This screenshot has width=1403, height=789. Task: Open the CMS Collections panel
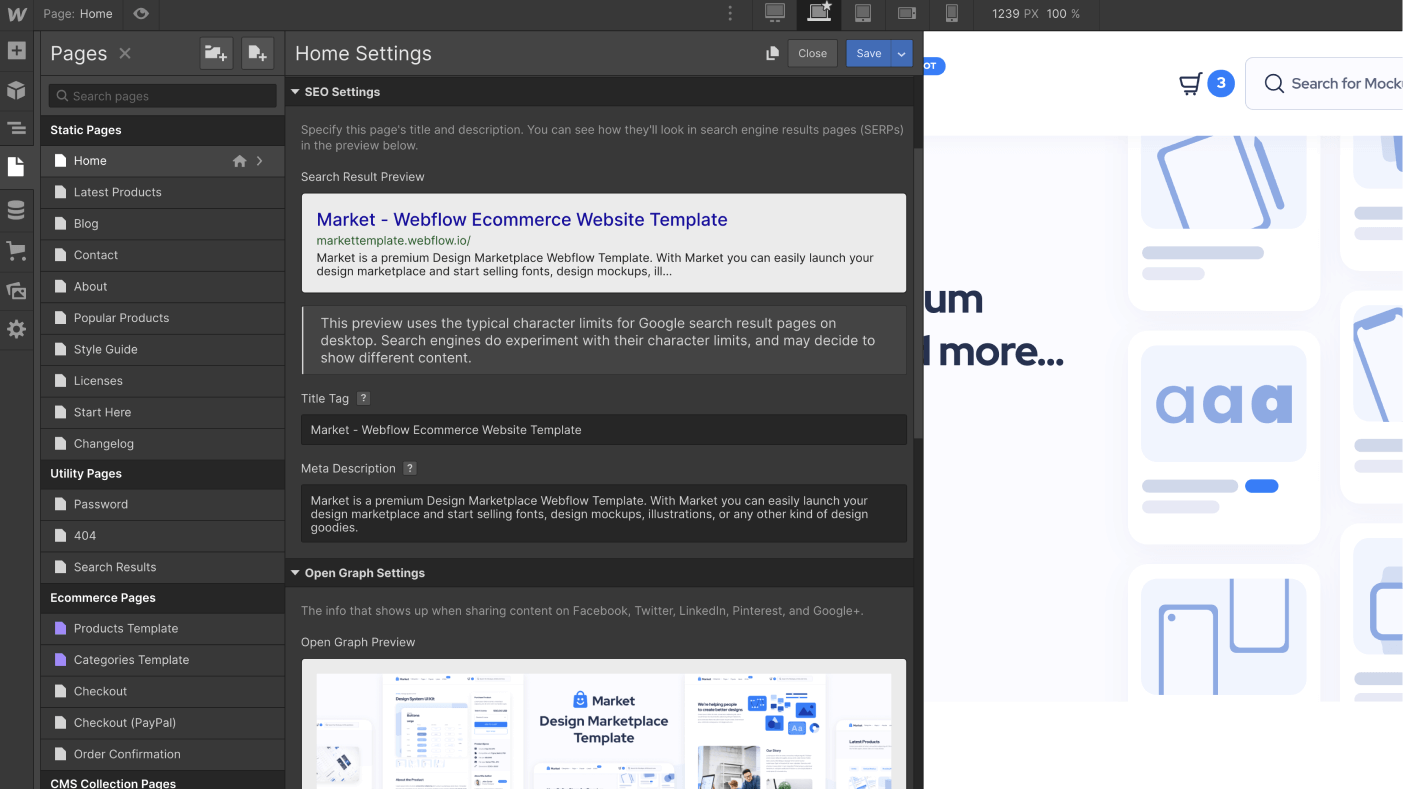tap(16, 210)
